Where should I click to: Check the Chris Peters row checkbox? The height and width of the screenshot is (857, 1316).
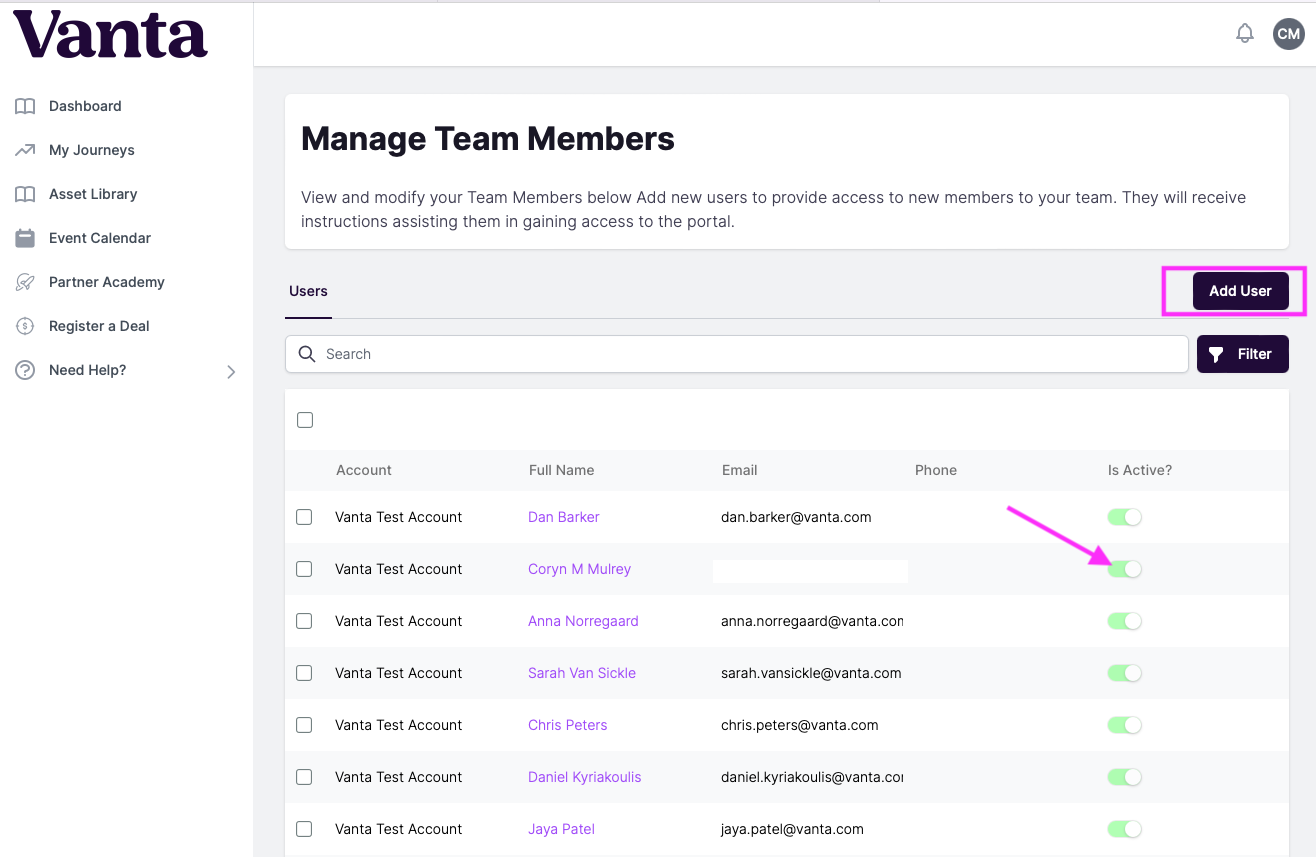click(x=304, y=725)
